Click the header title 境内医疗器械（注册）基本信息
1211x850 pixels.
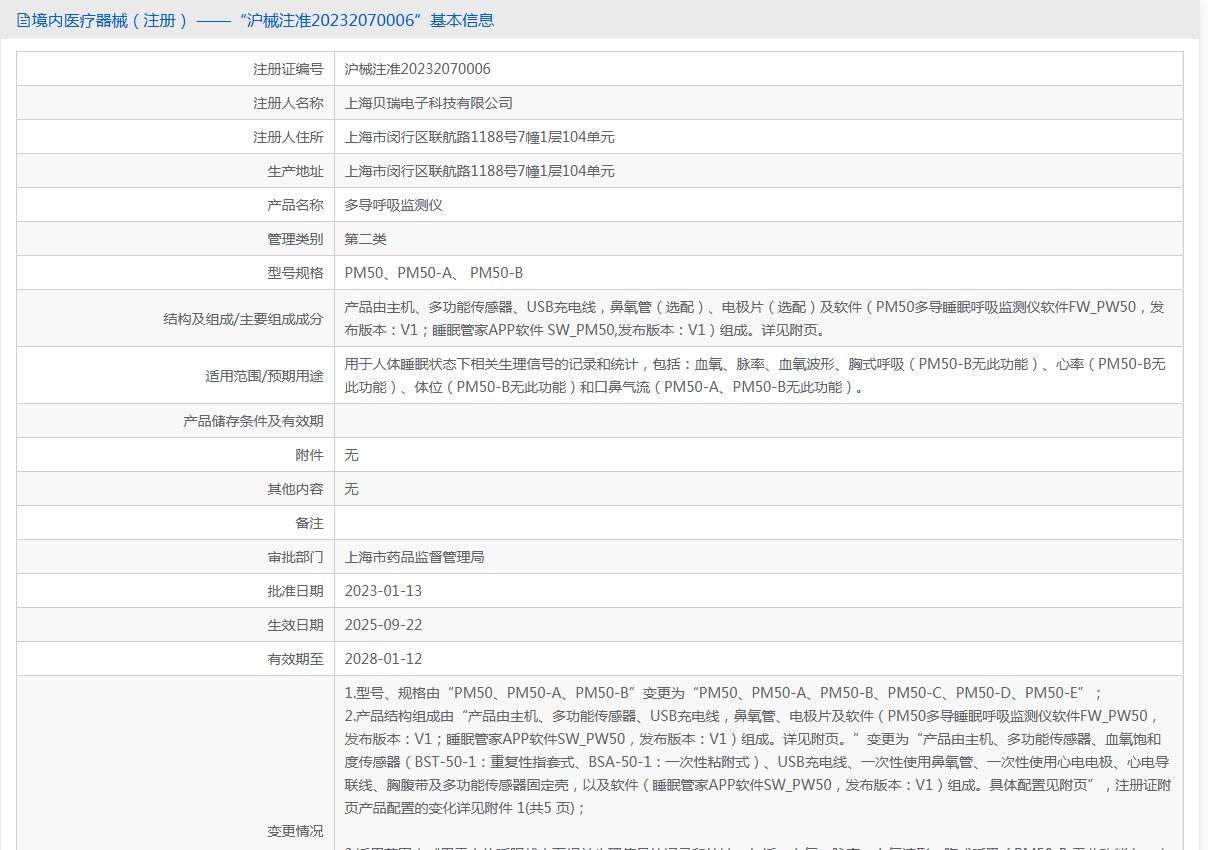coord(263,20)
